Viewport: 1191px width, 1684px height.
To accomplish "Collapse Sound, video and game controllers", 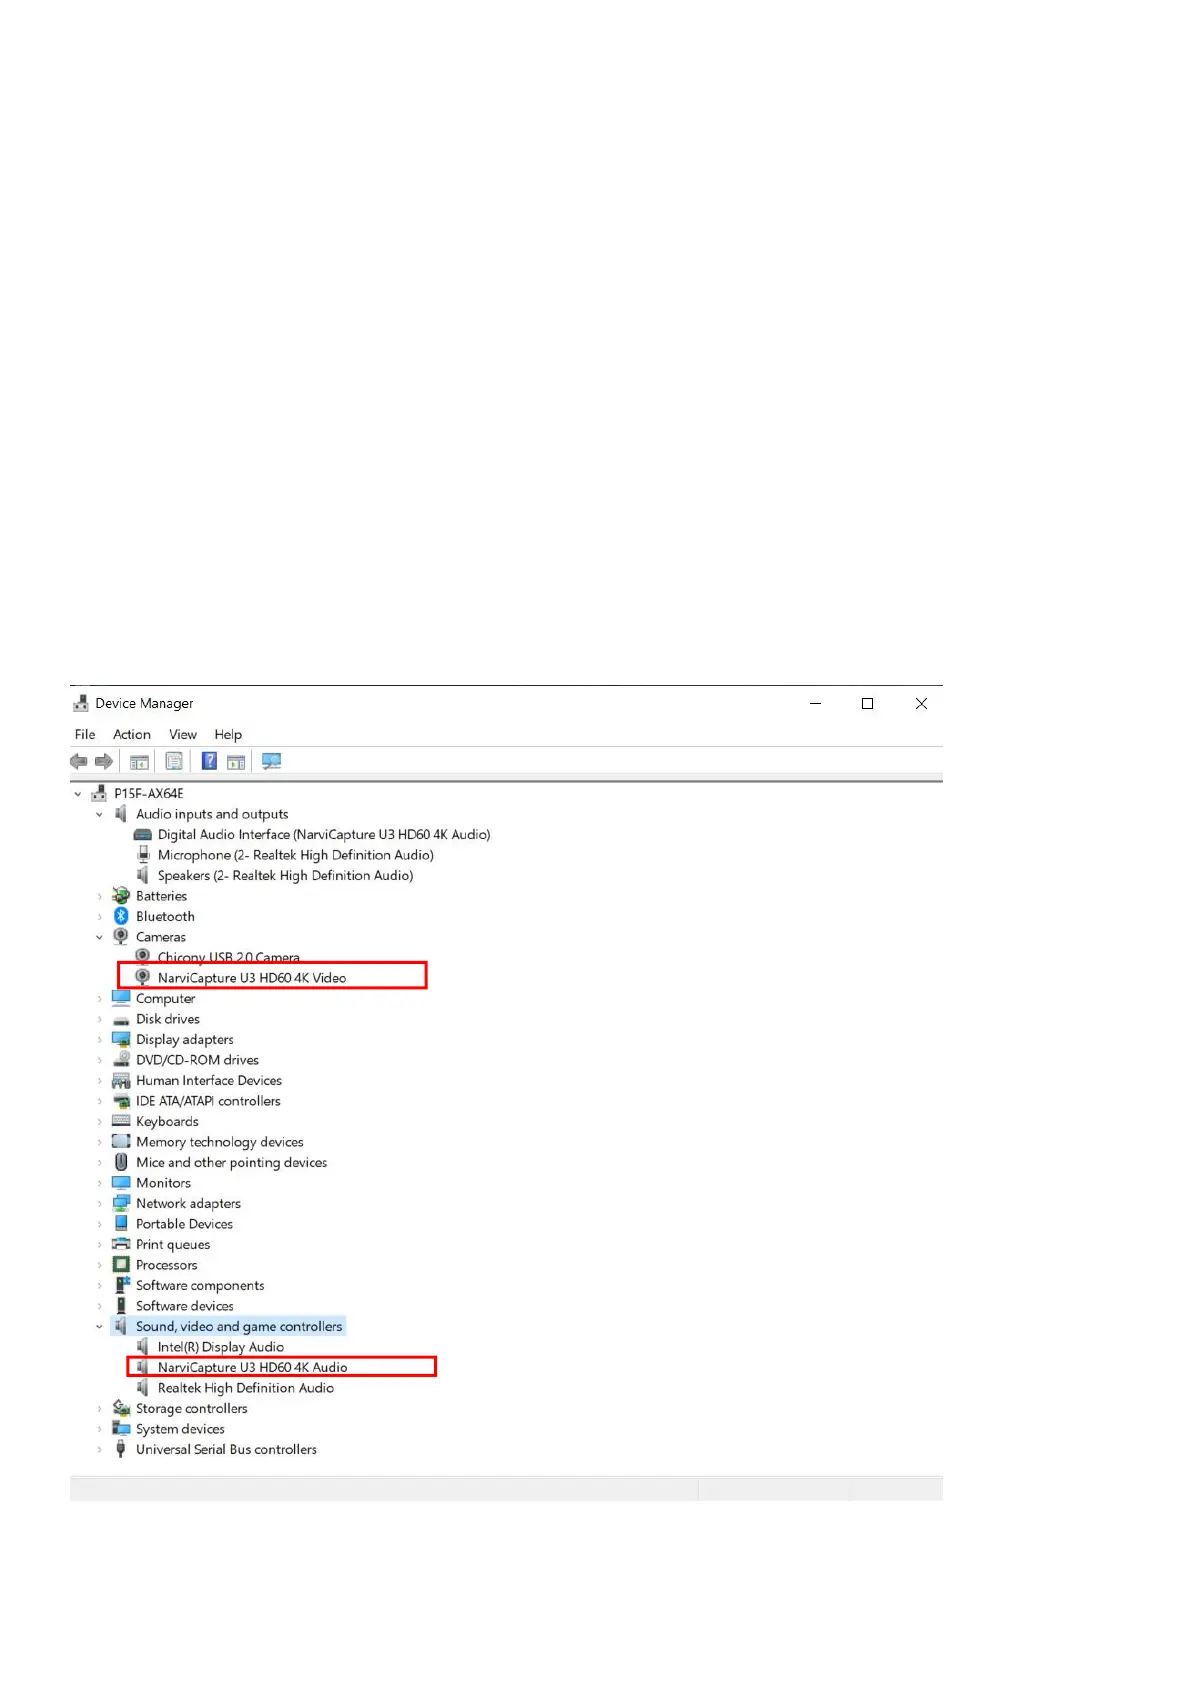I will point(99,1327).
